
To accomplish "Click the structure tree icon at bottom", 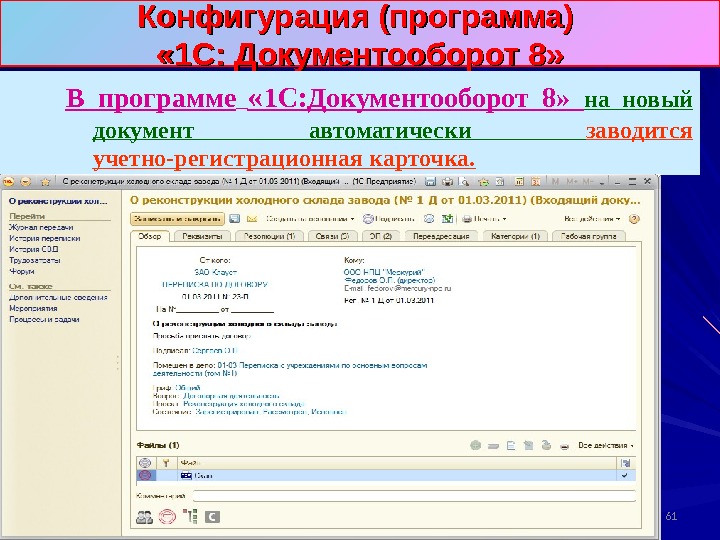I will [x=190, y=517].
